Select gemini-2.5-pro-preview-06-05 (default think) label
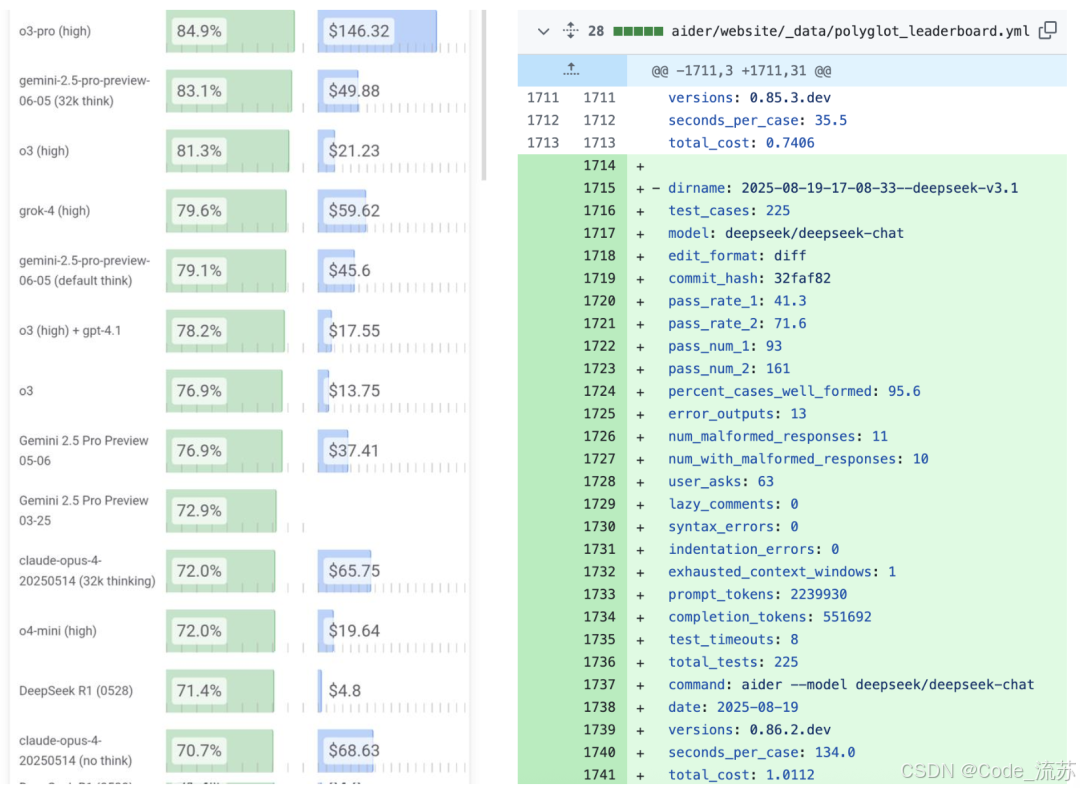Image resolution: width=1080 pixels, height=788 pixels. pos(84,271)
